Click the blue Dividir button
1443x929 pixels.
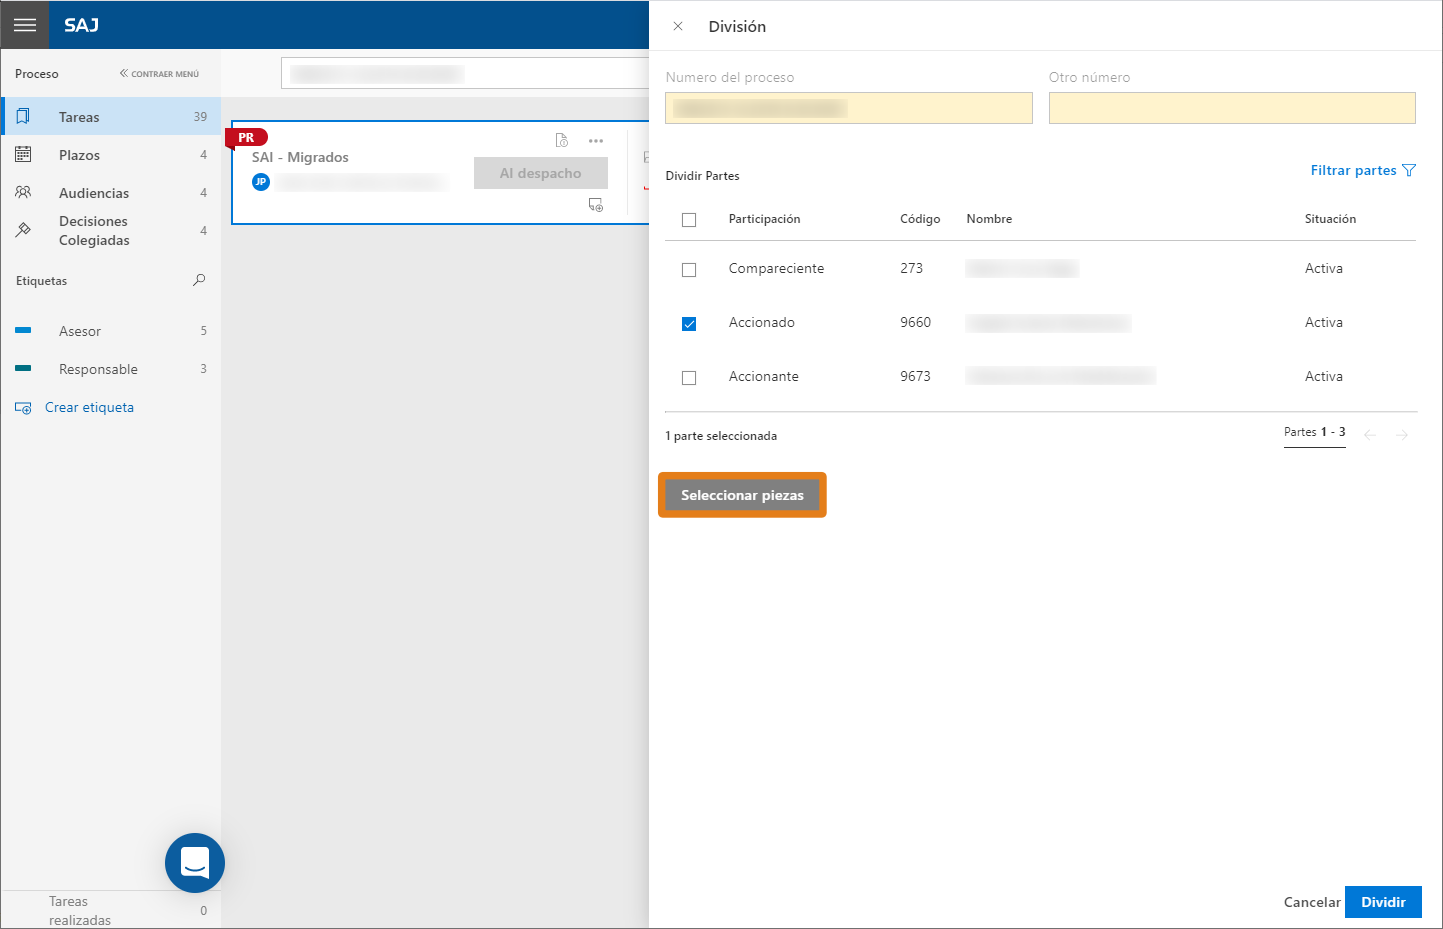[x=1383, y=902]
